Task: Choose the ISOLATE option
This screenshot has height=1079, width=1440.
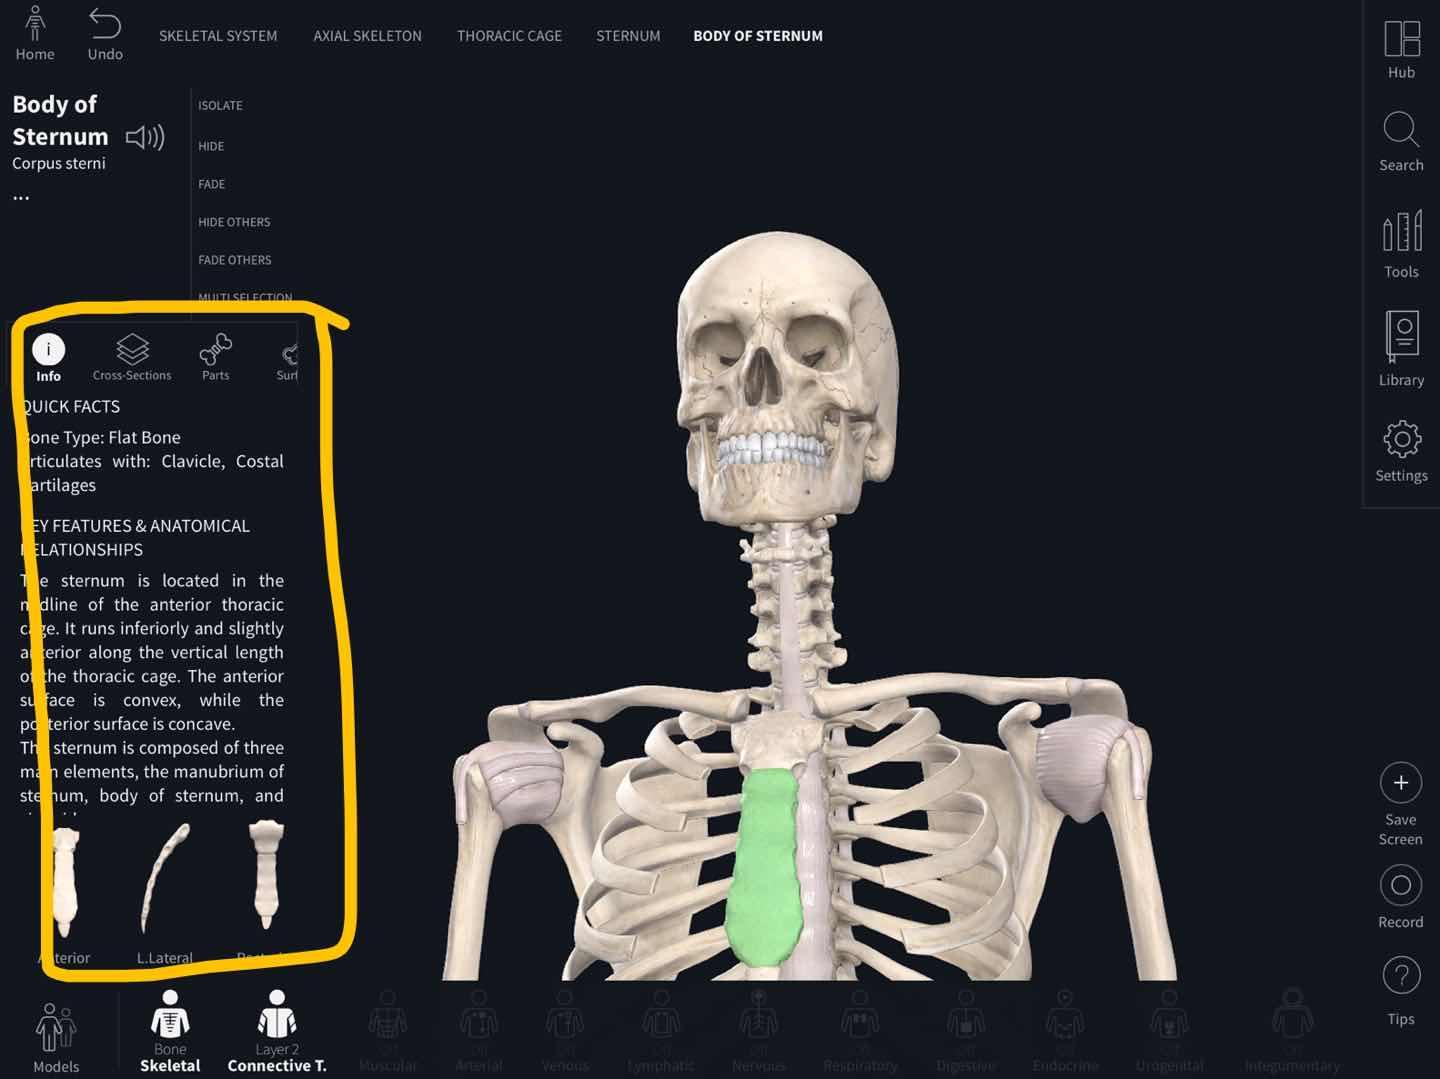Action: click(220, 105)
